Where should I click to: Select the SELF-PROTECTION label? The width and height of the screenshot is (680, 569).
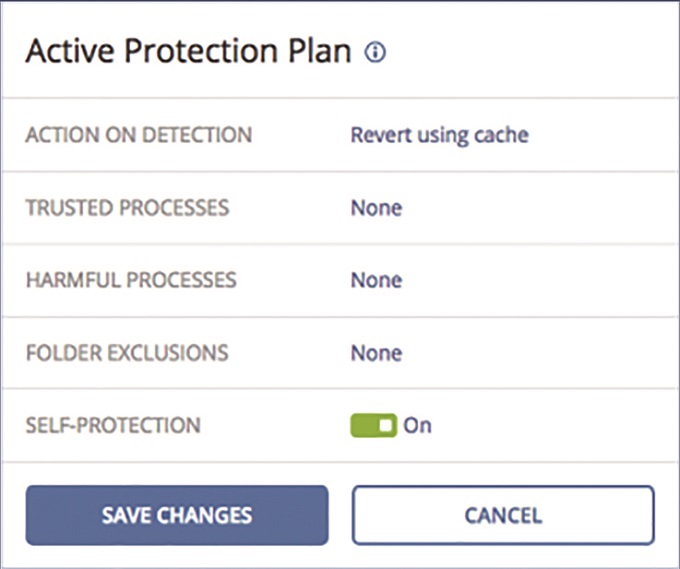pos(113,425)
